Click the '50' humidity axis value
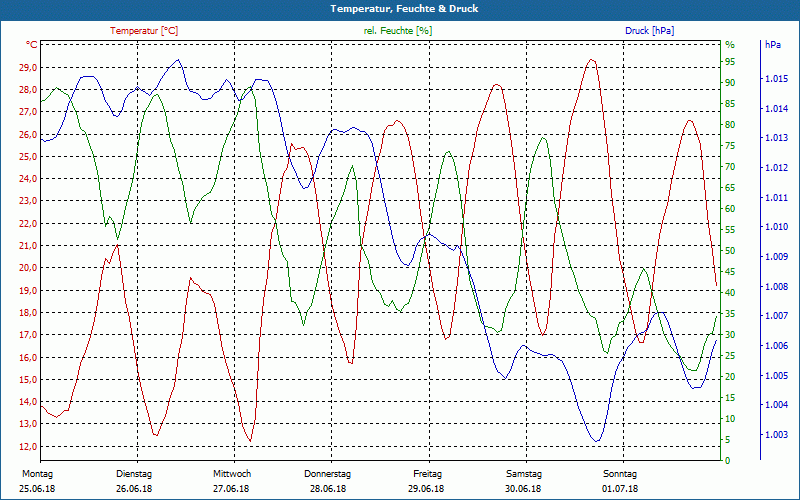Viewport: 800px width, 500px height. (730, 251)
